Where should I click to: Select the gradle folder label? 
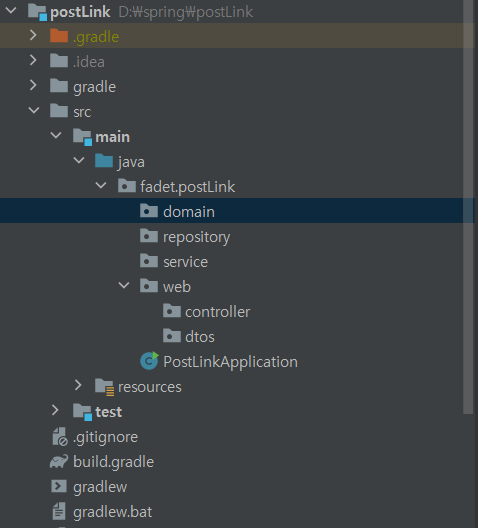click(95, 87)
